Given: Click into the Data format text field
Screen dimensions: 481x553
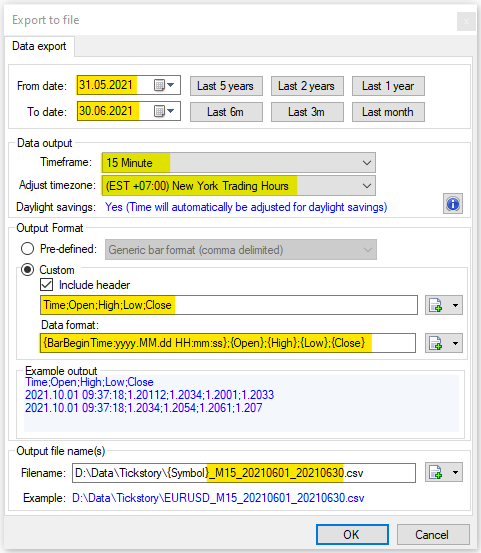Looking at the screenshot, I should tap(228, 343).
